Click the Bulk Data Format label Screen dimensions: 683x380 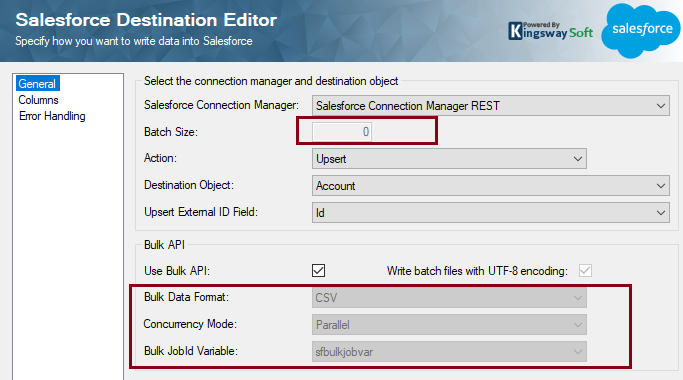(186, 297)
